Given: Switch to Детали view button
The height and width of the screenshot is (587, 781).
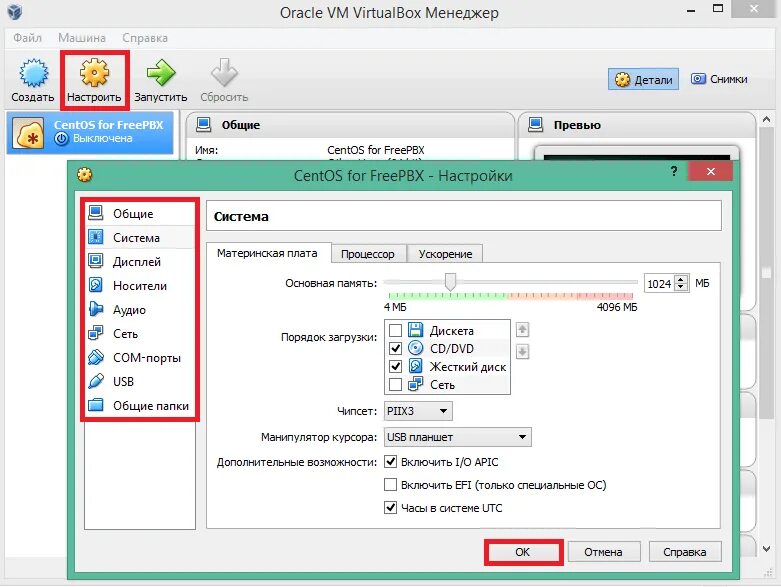Looking at the screenshot, I should click(643, 79).
